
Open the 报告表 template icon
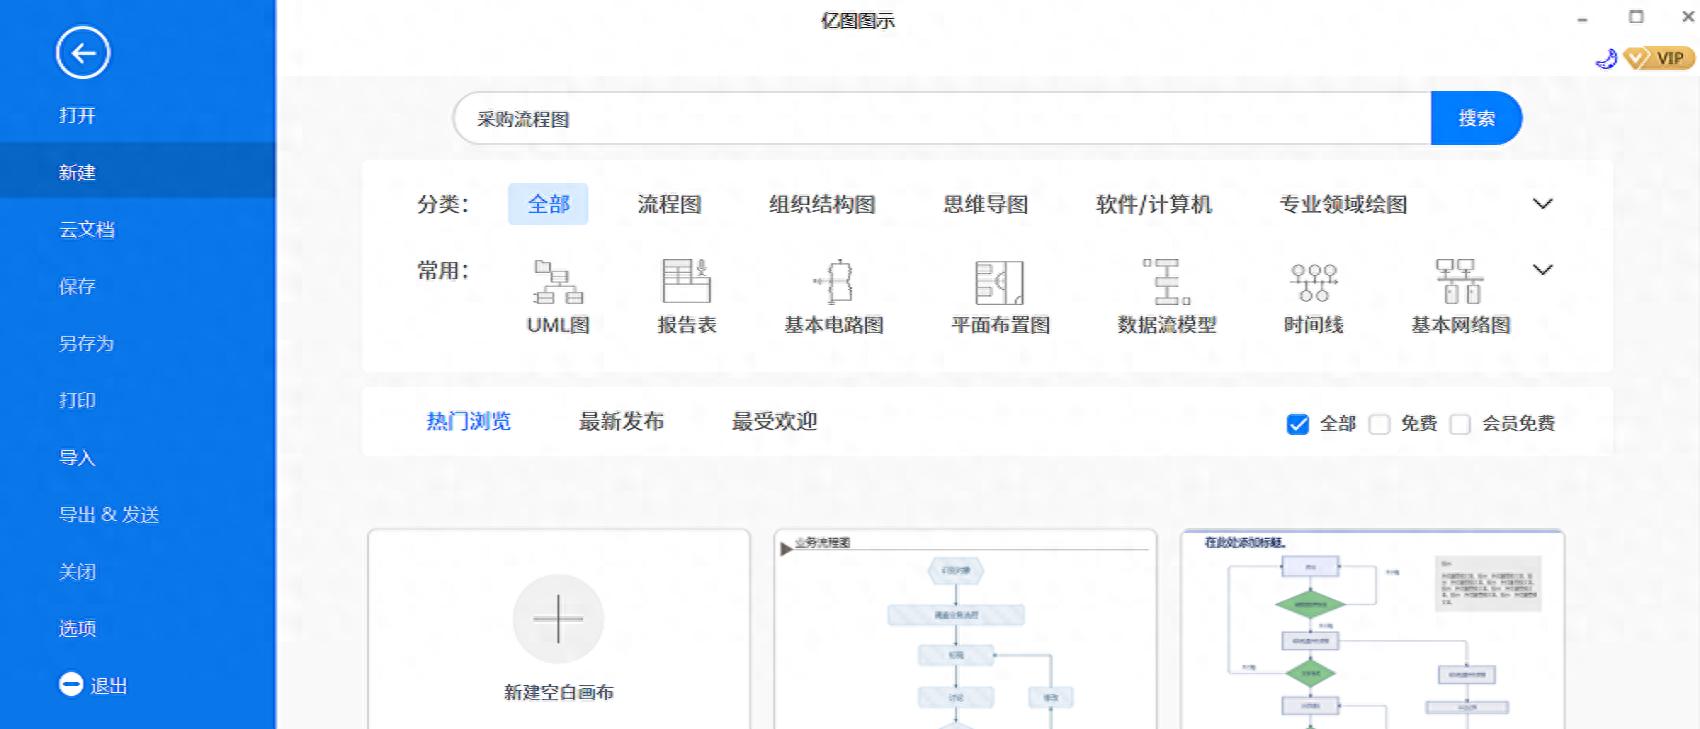687,281
